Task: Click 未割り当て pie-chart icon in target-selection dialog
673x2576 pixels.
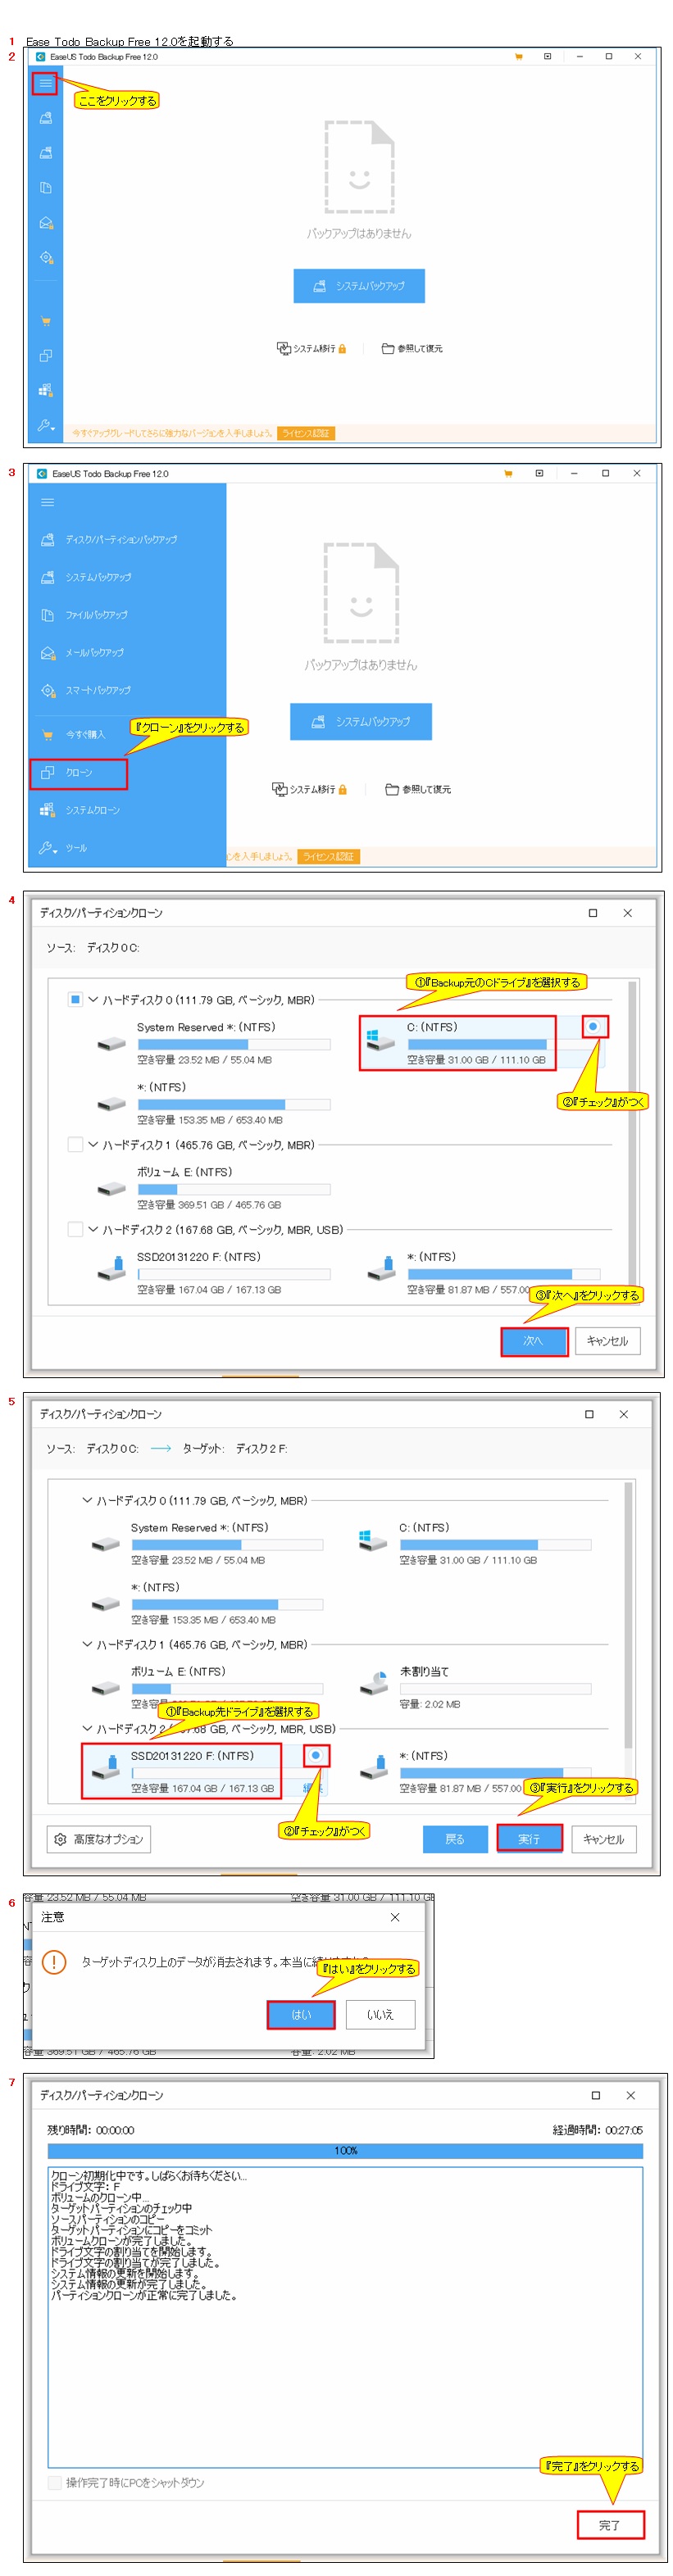Action: tap(373, 1684)
